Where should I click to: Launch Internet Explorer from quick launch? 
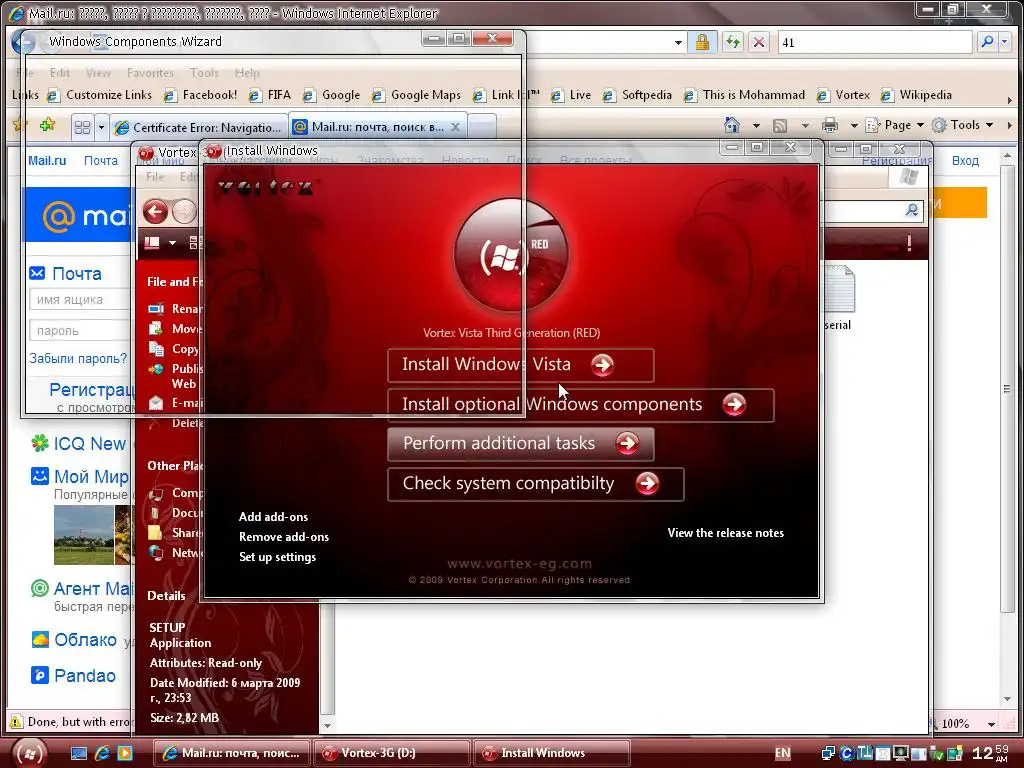(102, 753)
